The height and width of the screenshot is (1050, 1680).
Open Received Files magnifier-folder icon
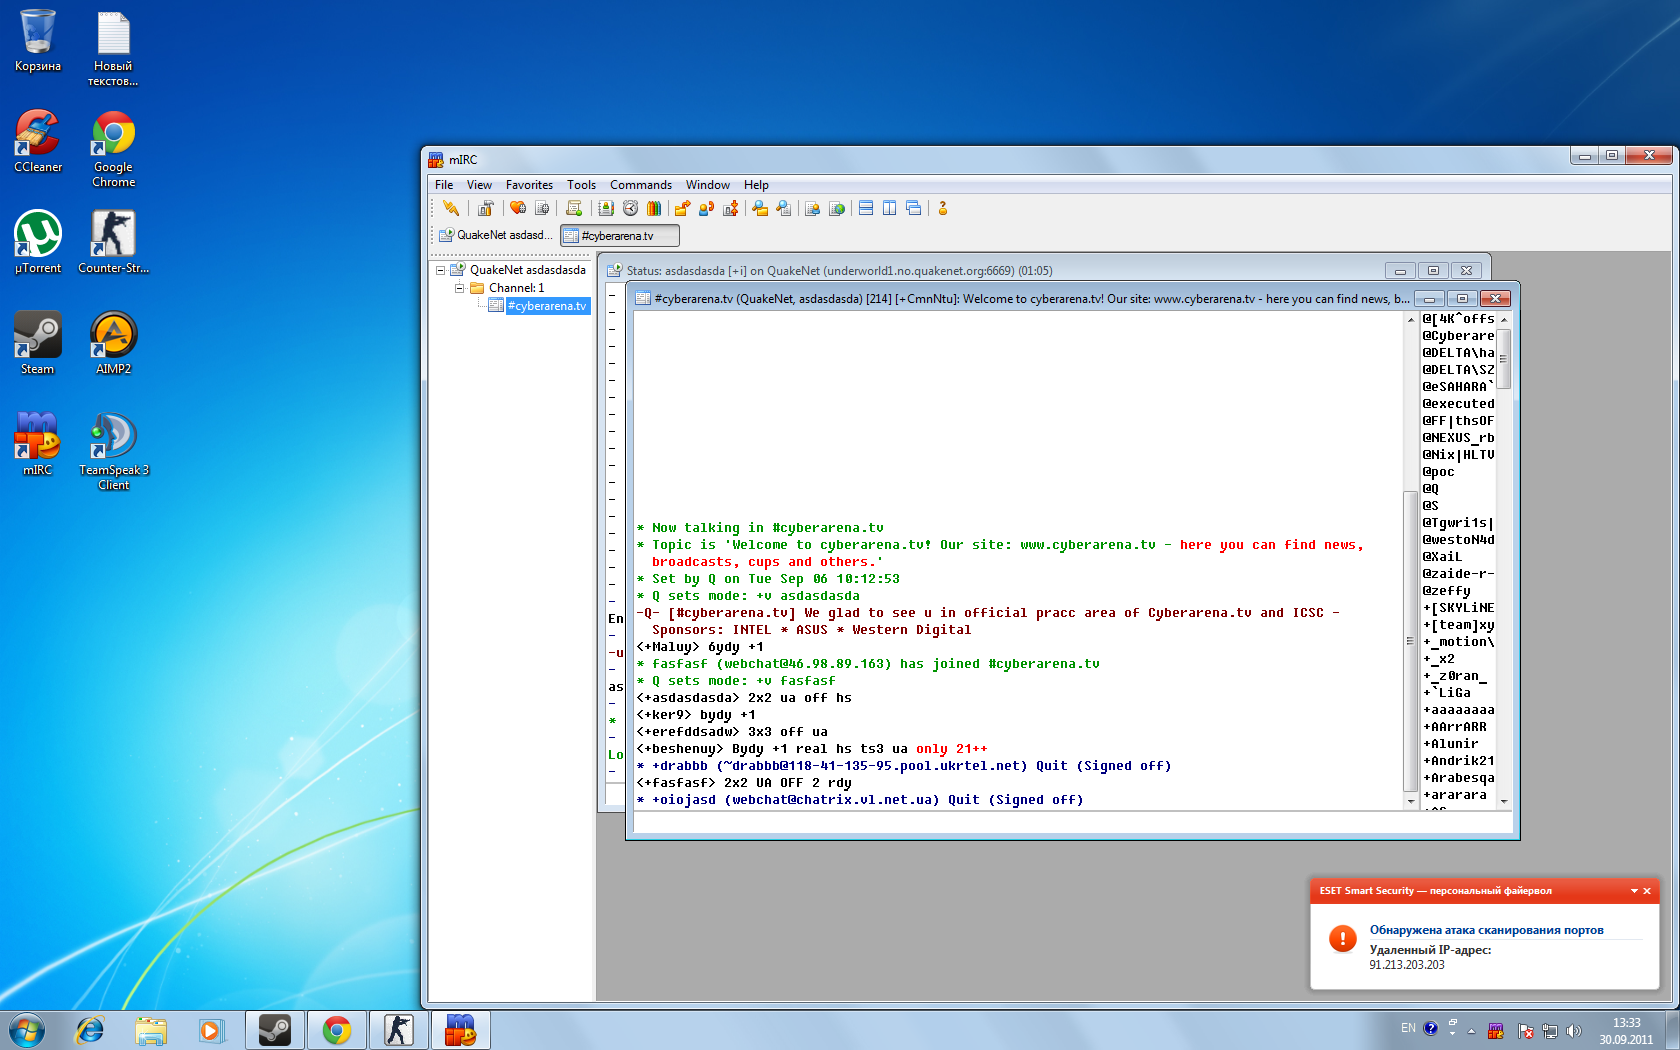pyautogui.click(x=760, y=208)
